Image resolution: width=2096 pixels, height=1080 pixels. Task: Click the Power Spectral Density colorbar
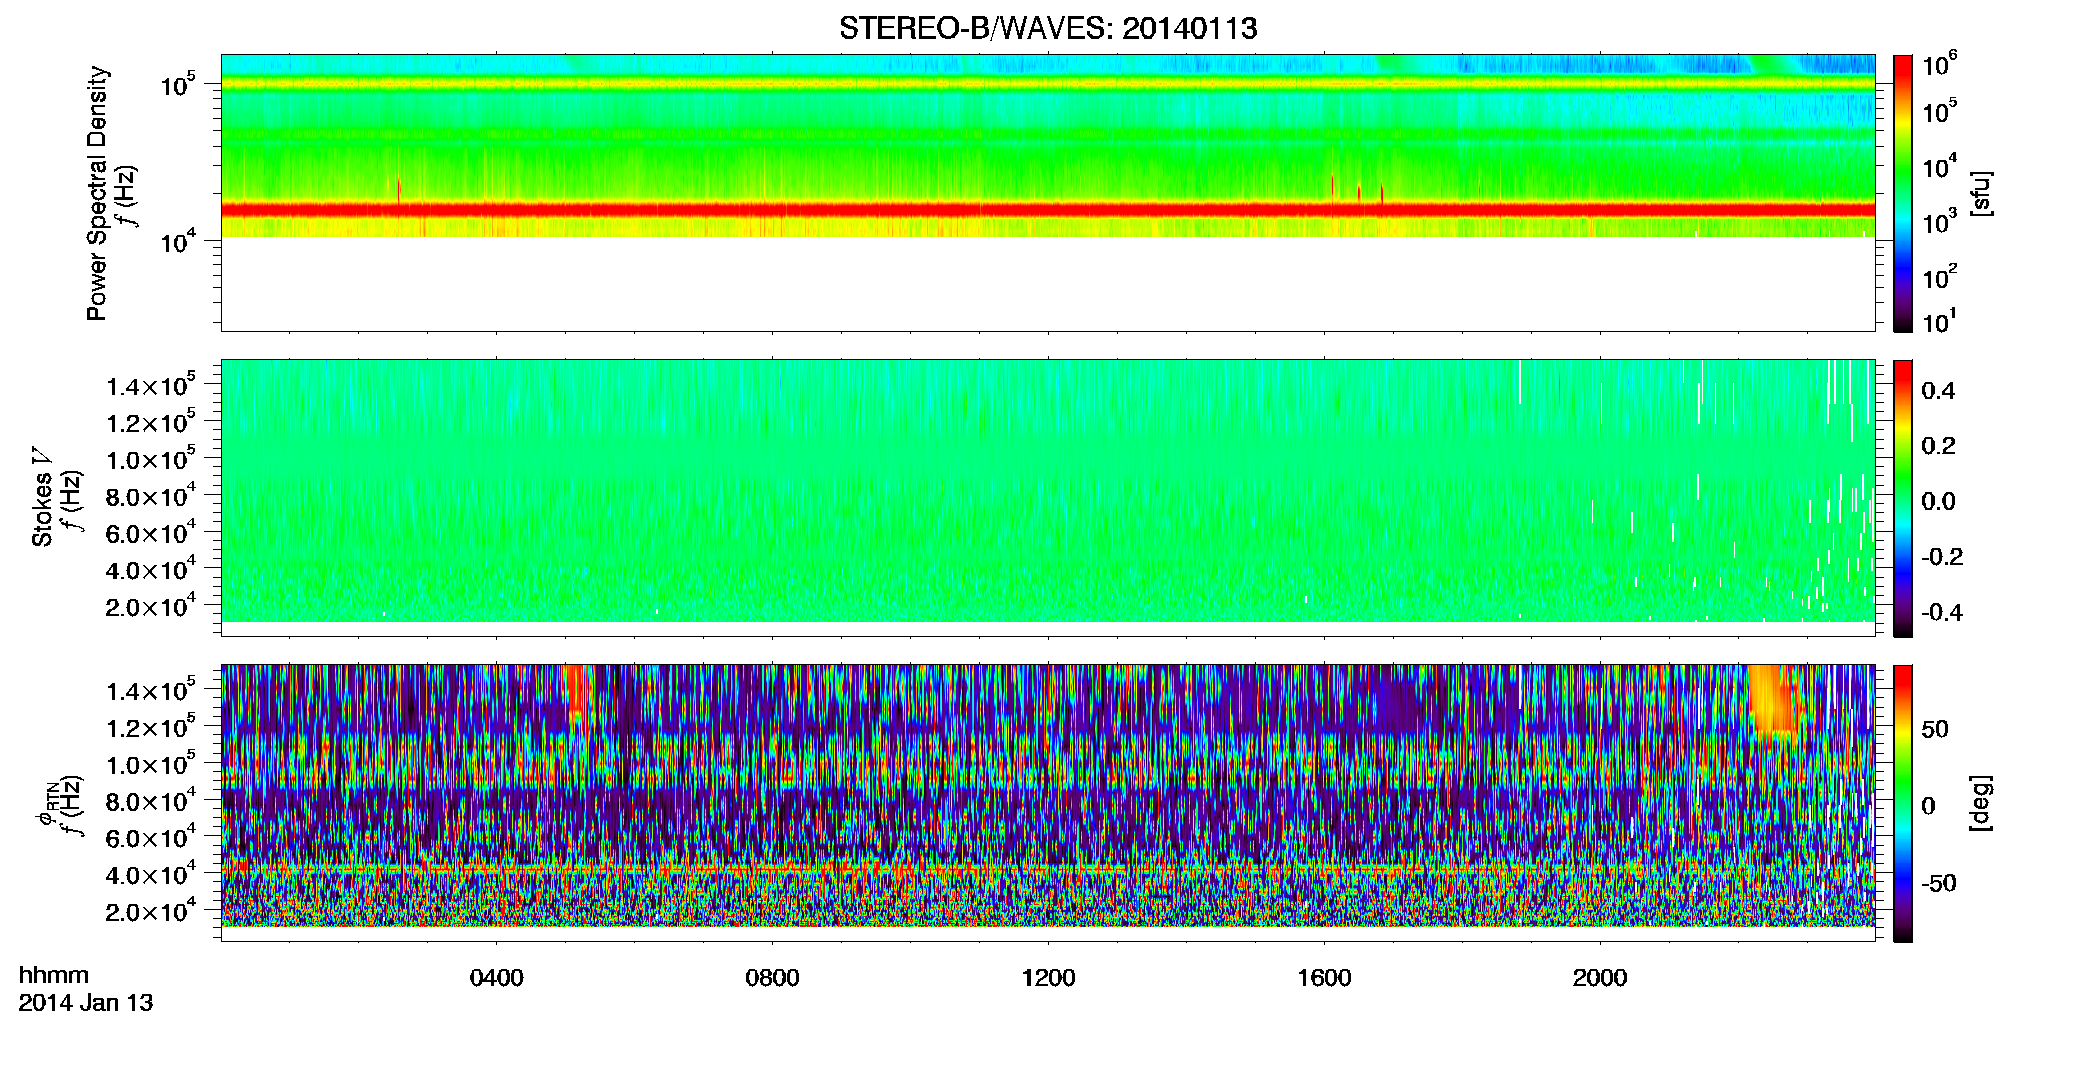pos(1903,193)
